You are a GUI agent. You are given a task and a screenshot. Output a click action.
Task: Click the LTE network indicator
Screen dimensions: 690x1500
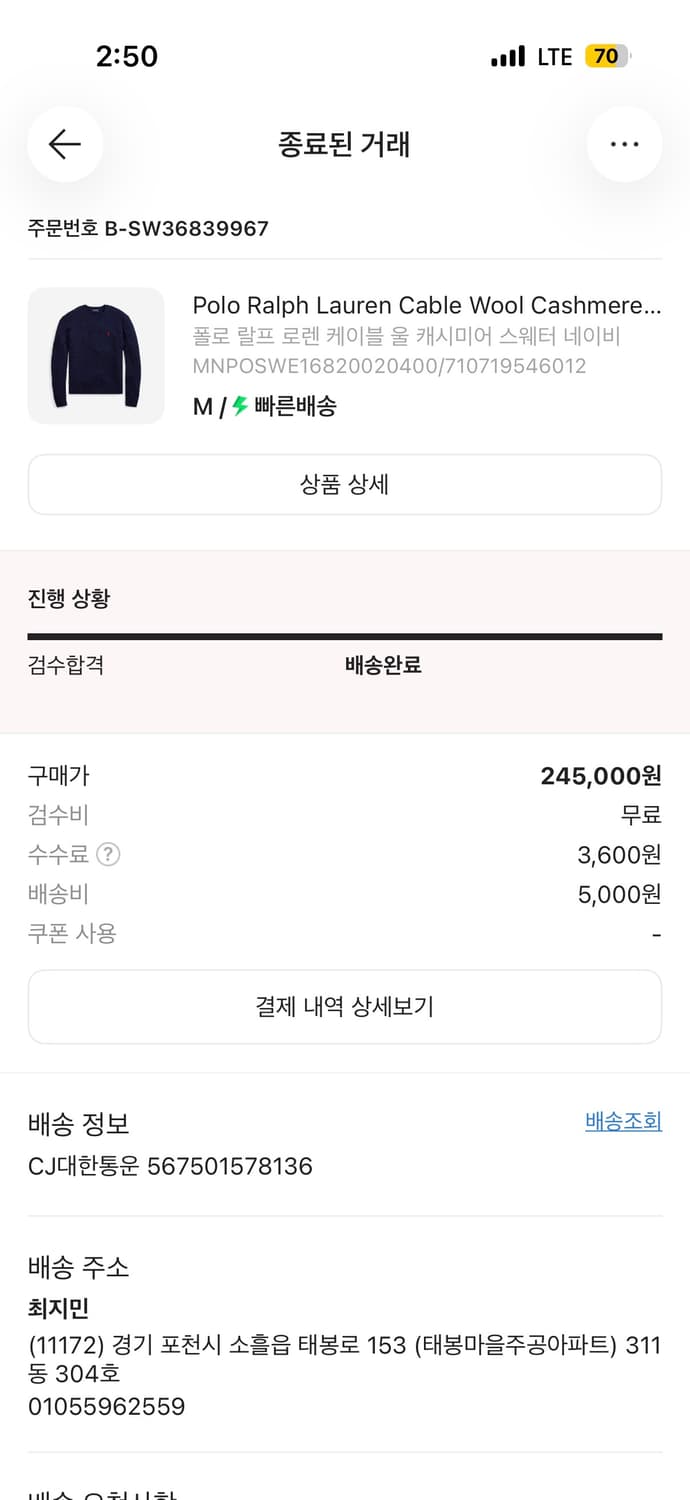click(x=553, y=57)
